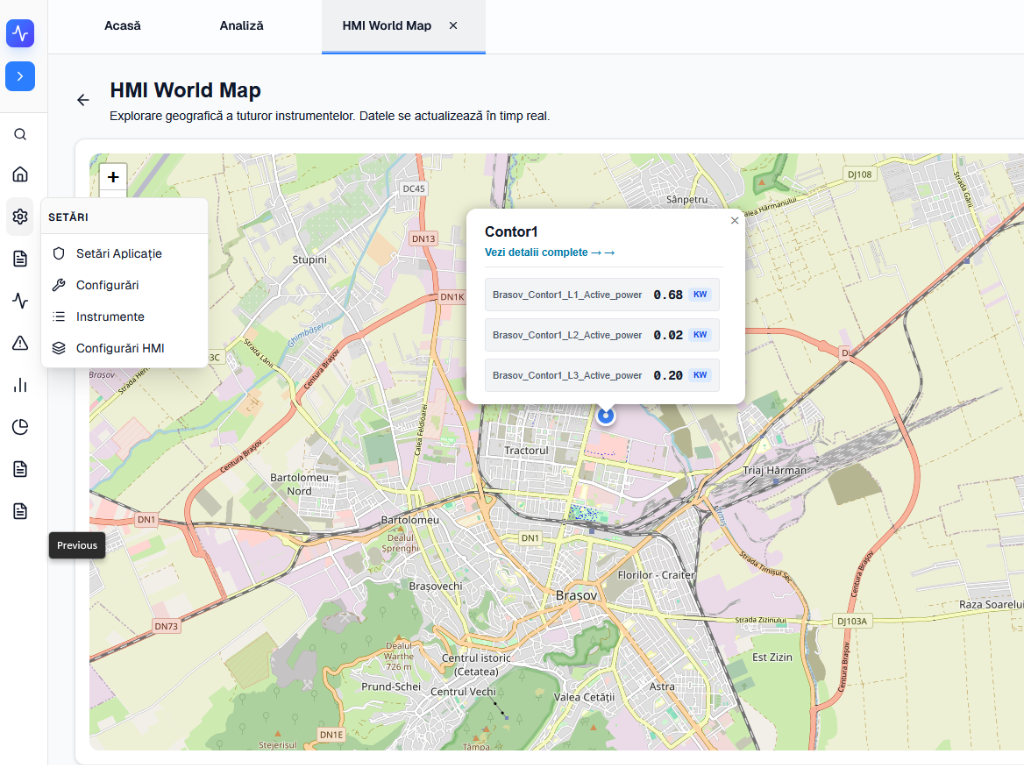
Task: Click the HMI World Map page heading
Action: click(x=185, y=90)
